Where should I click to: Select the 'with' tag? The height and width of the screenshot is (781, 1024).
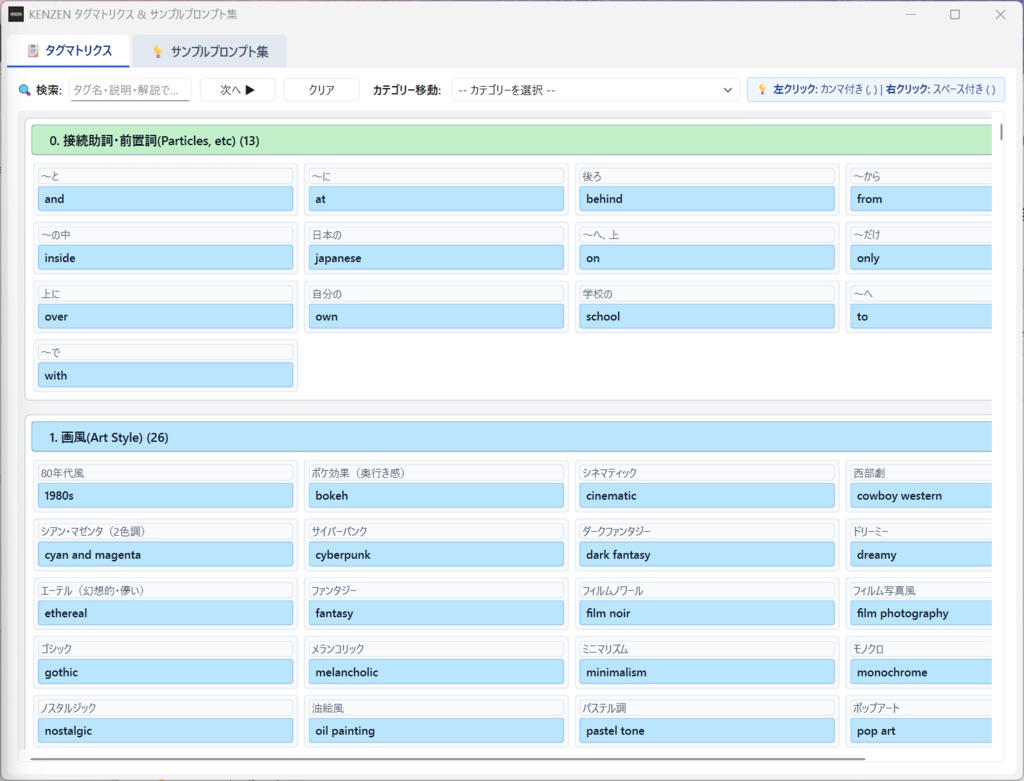165,375
